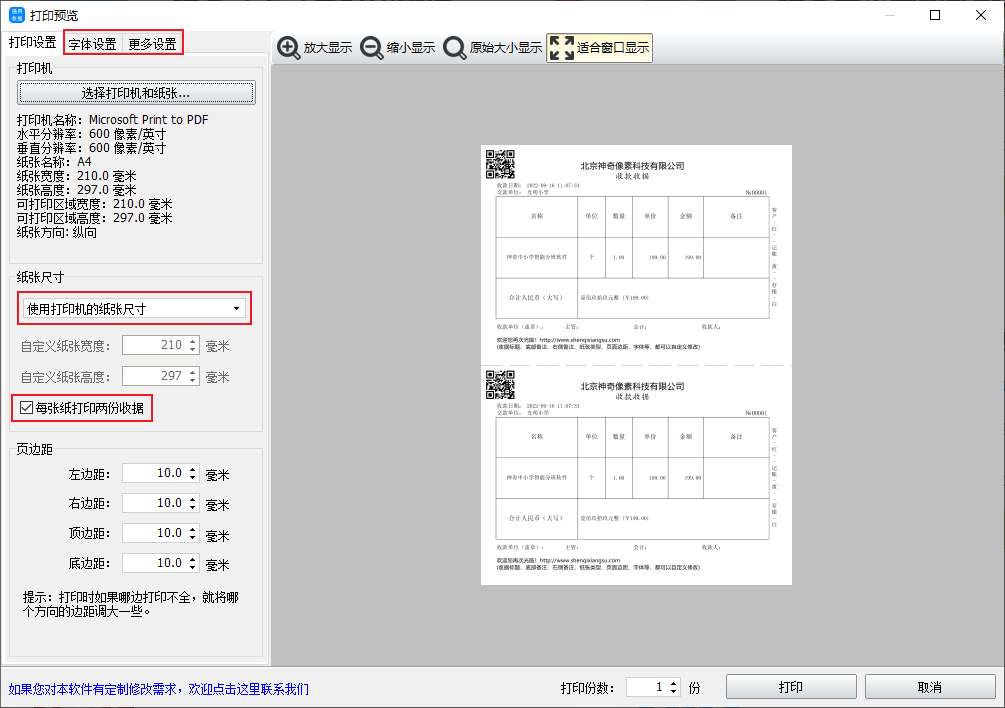
Task: Increase the 左边距 value with stepper
Action: [192, 469]
